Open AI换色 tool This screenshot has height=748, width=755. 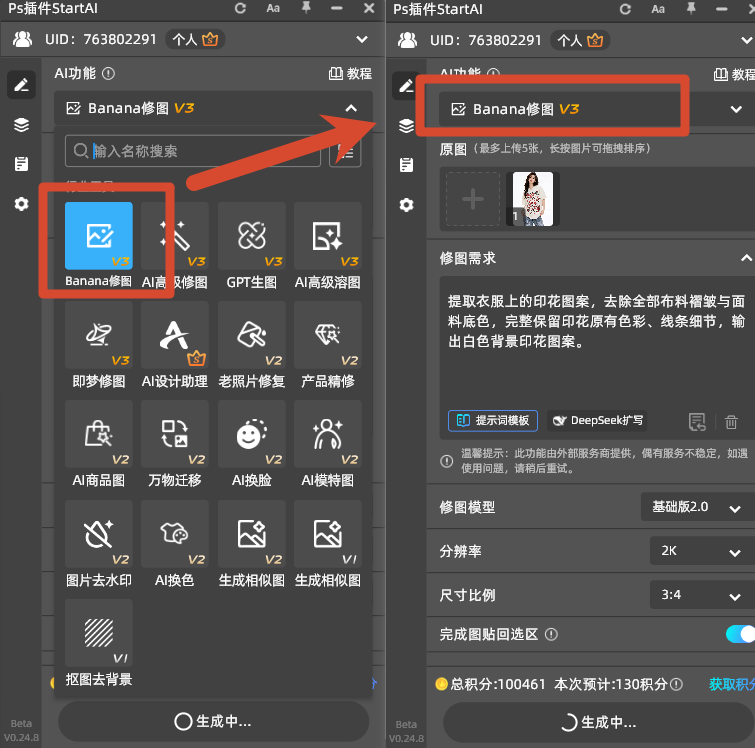point(175,534)
